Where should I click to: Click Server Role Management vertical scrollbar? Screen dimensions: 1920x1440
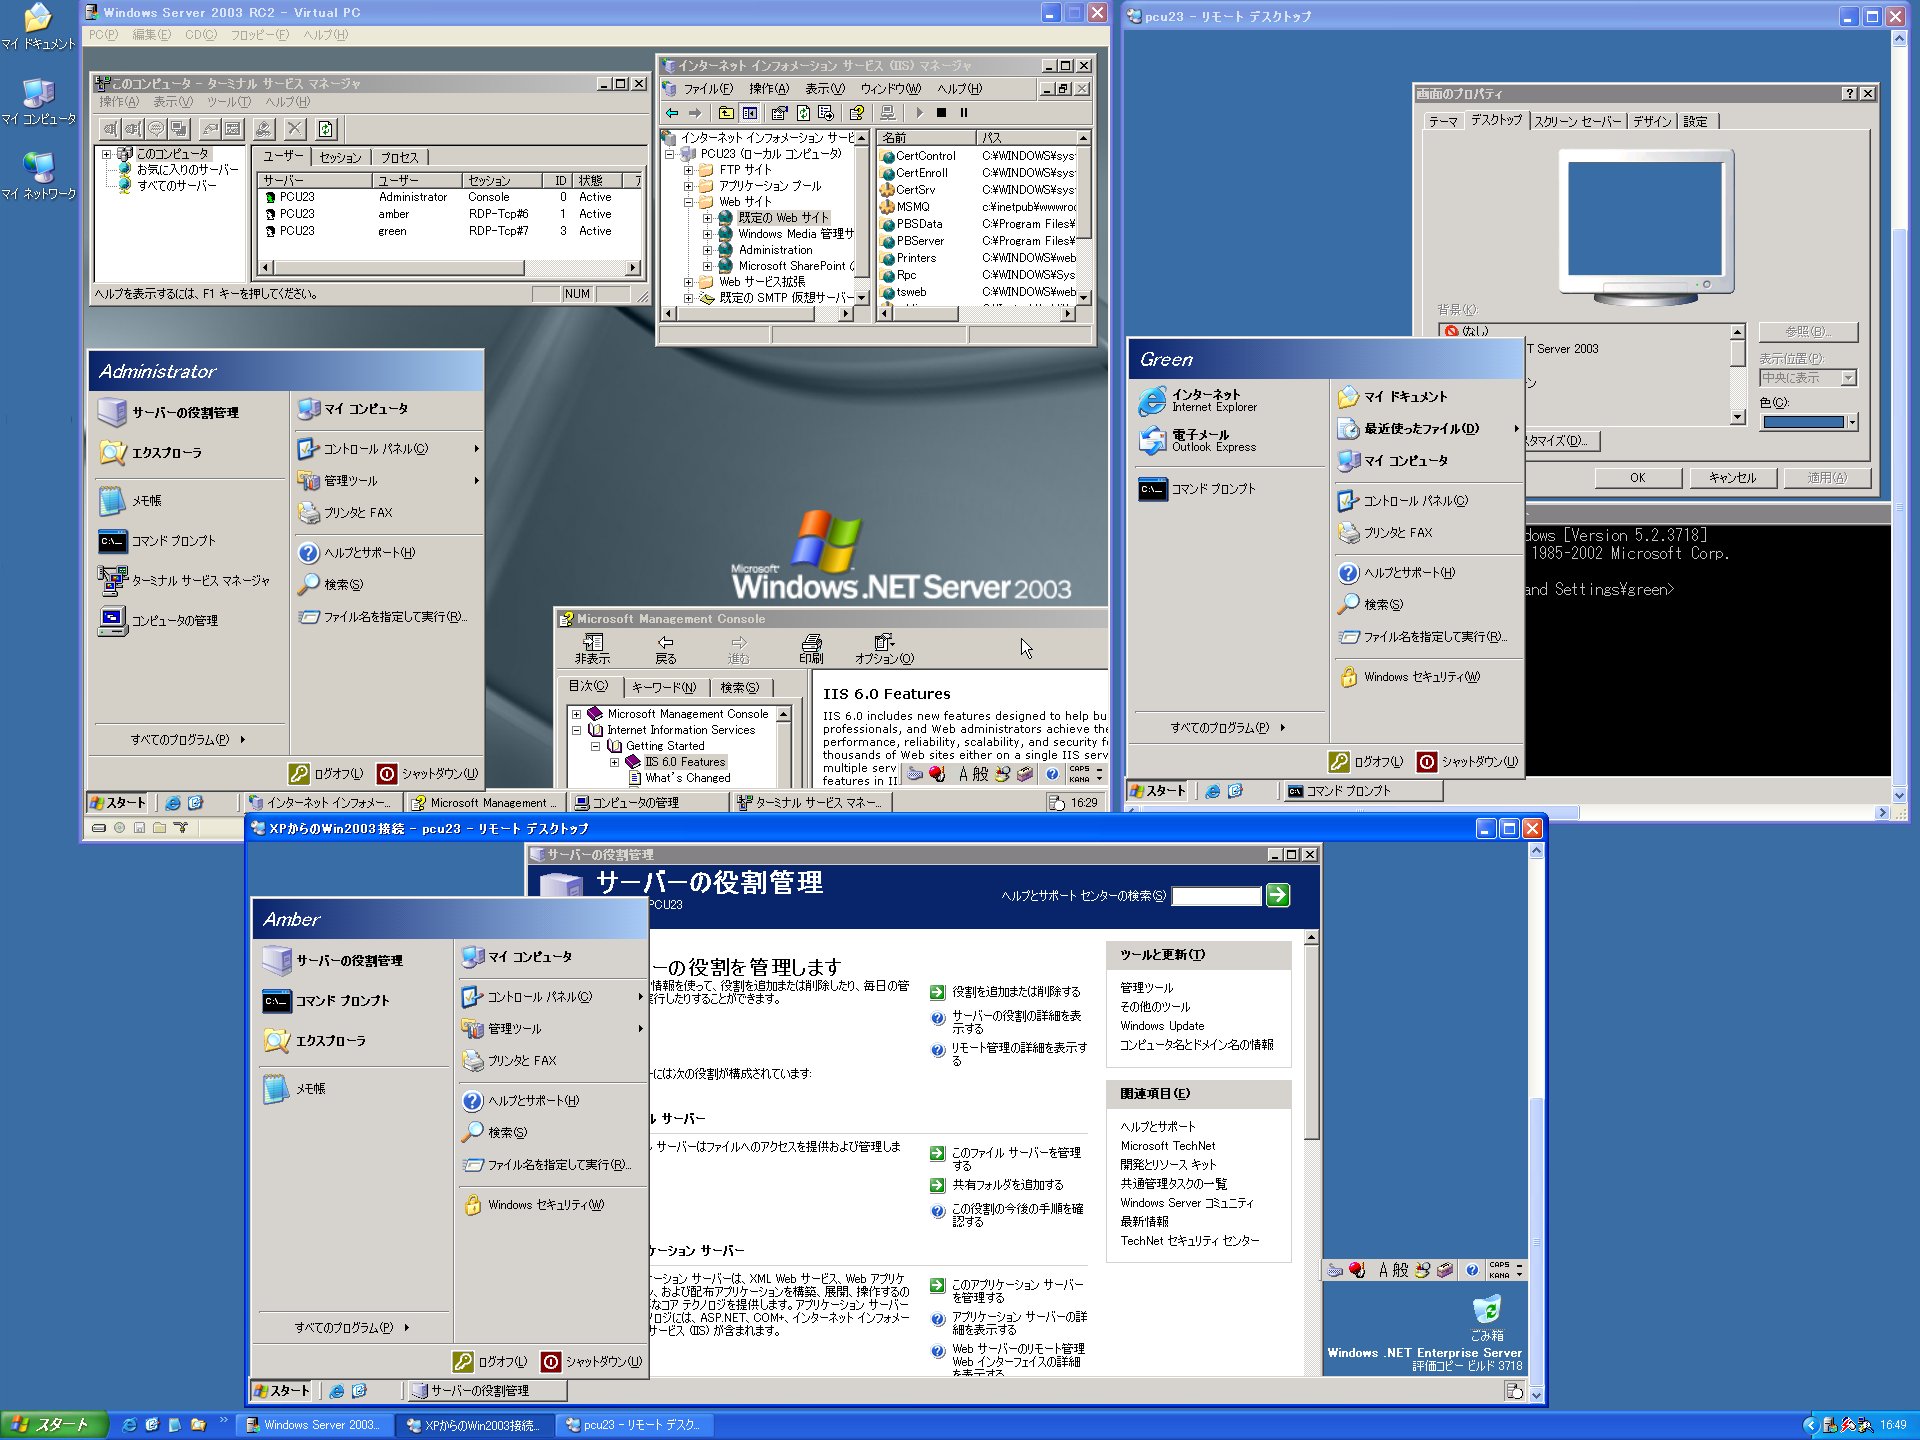coord(1311,1040)
